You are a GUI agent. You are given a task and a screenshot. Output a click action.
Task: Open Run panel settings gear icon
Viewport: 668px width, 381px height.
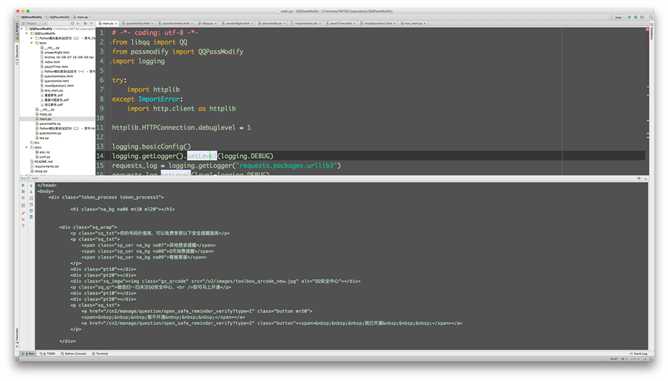point(639,179)
